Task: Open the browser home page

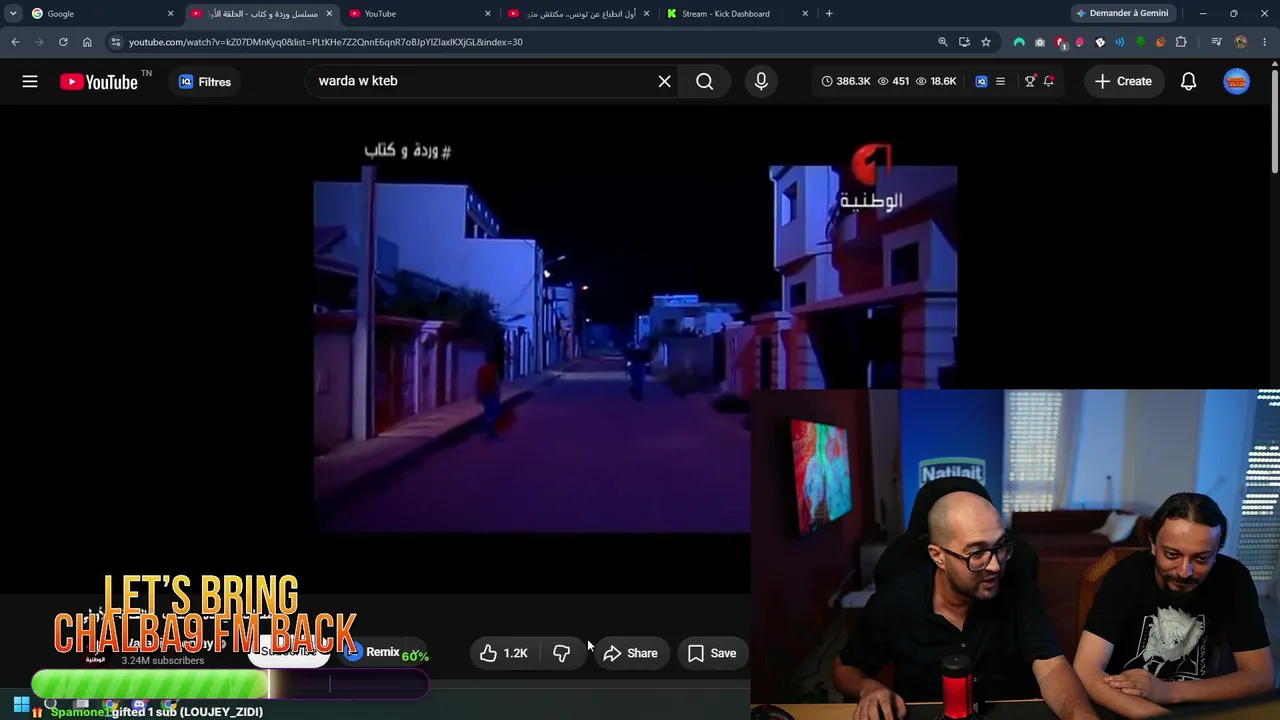Action: (87, 42)
